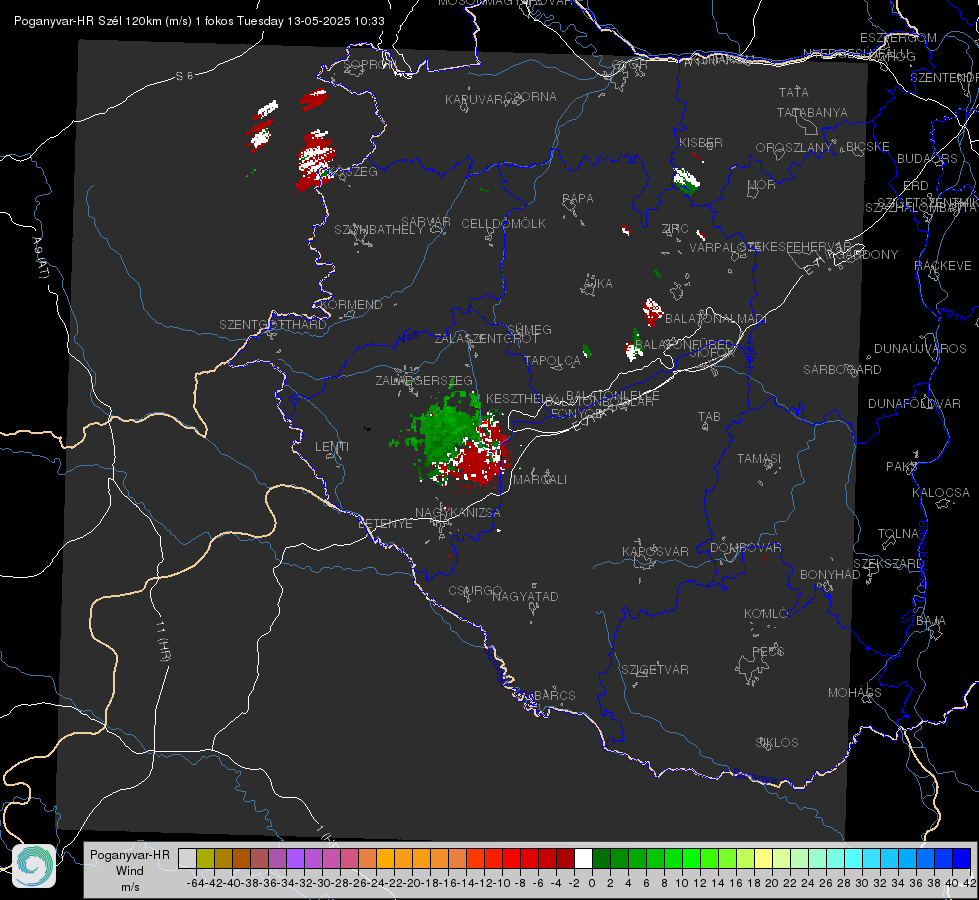
Task: Select the darkest blue swatch at legend end
Action: pyautogui.click(x=962, y=858)
